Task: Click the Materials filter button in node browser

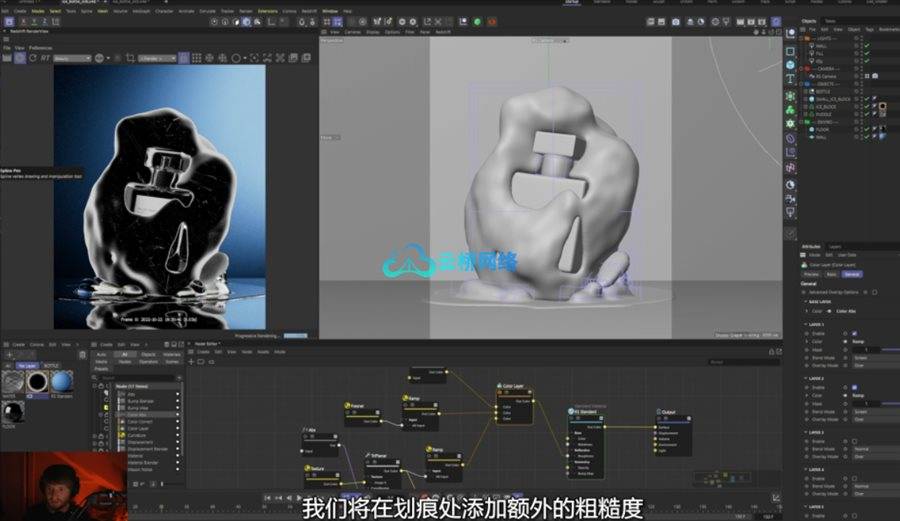Action: (170, 354)
